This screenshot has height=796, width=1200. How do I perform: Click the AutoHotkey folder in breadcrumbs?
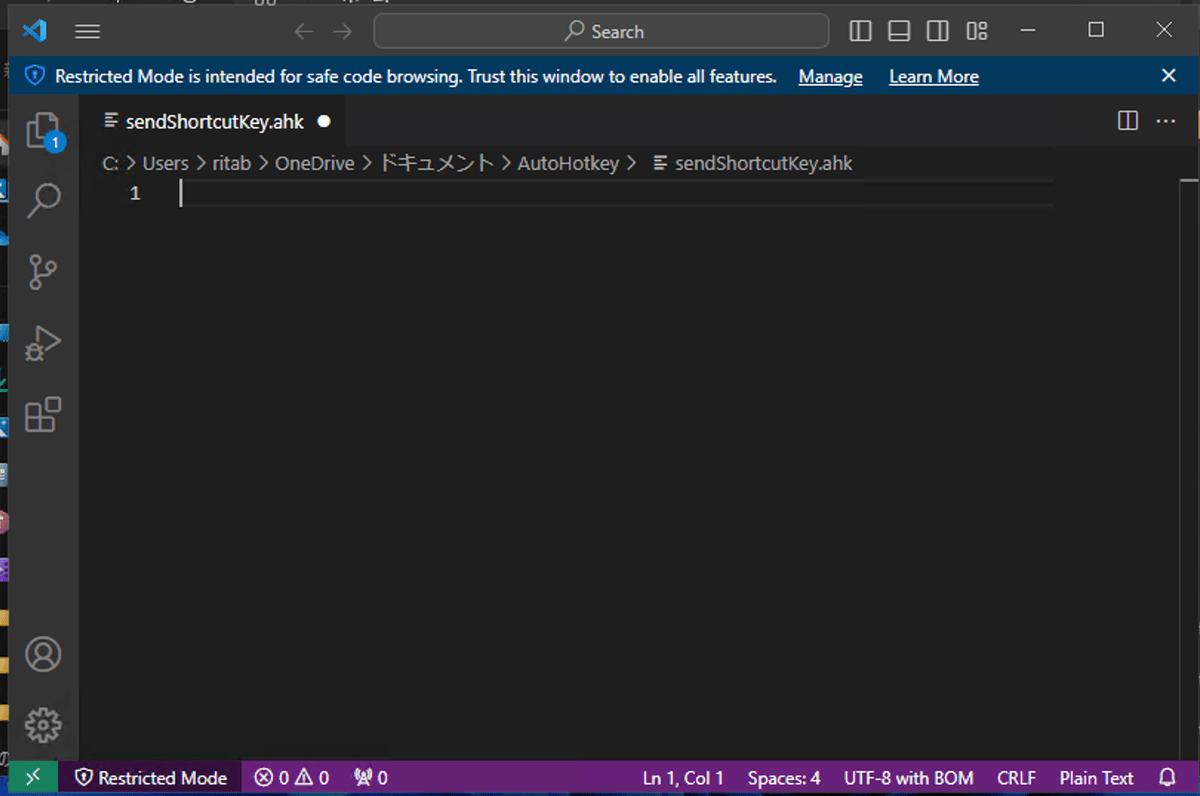[568, 163]
